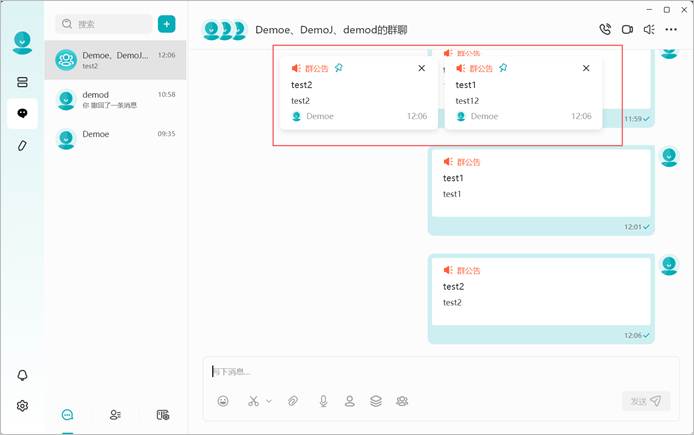Click the green plus new chat button
Viewport: 694px width, 435px height.
[166, 24]
